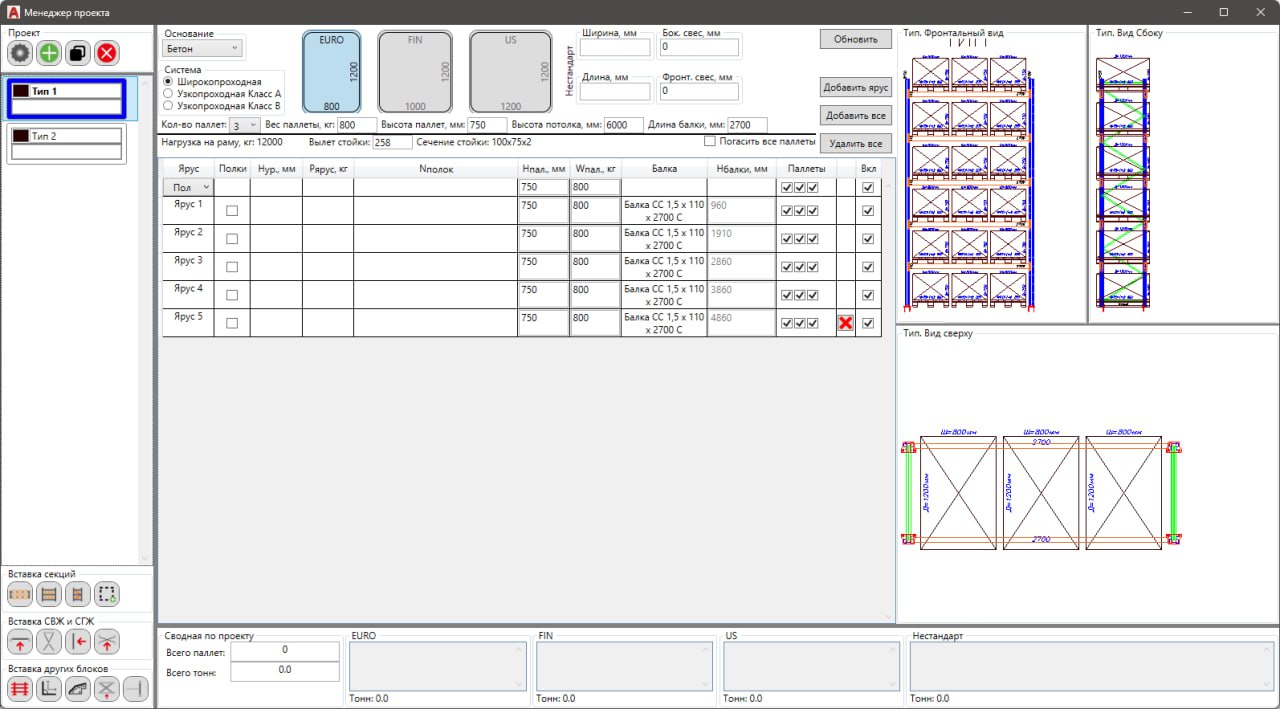Screen dimensions: 1280x709
Task: Click the duplicate type icon
Action: 78,53
